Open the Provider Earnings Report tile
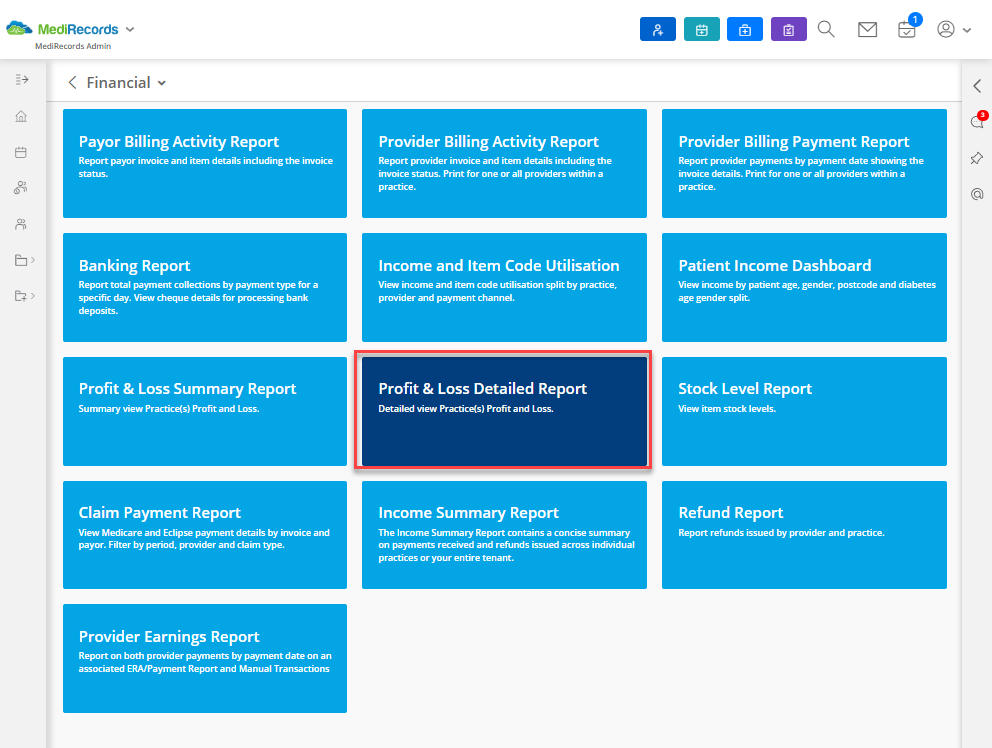The width and height of the screenshot is (992, 748). (x=205, y=658)
